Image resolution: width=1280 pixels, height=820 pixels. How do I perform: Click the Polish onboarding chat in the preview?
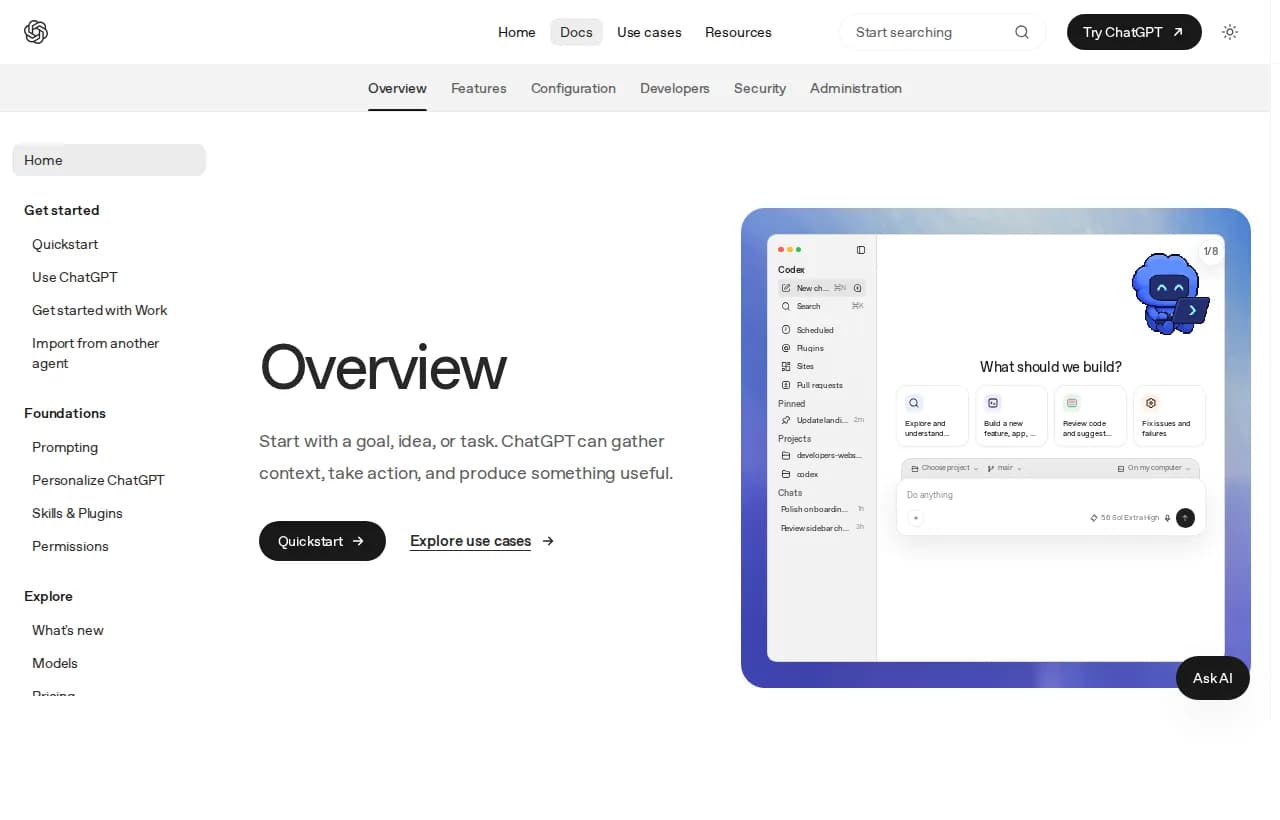pyautogui.click(x=821, y=509)
